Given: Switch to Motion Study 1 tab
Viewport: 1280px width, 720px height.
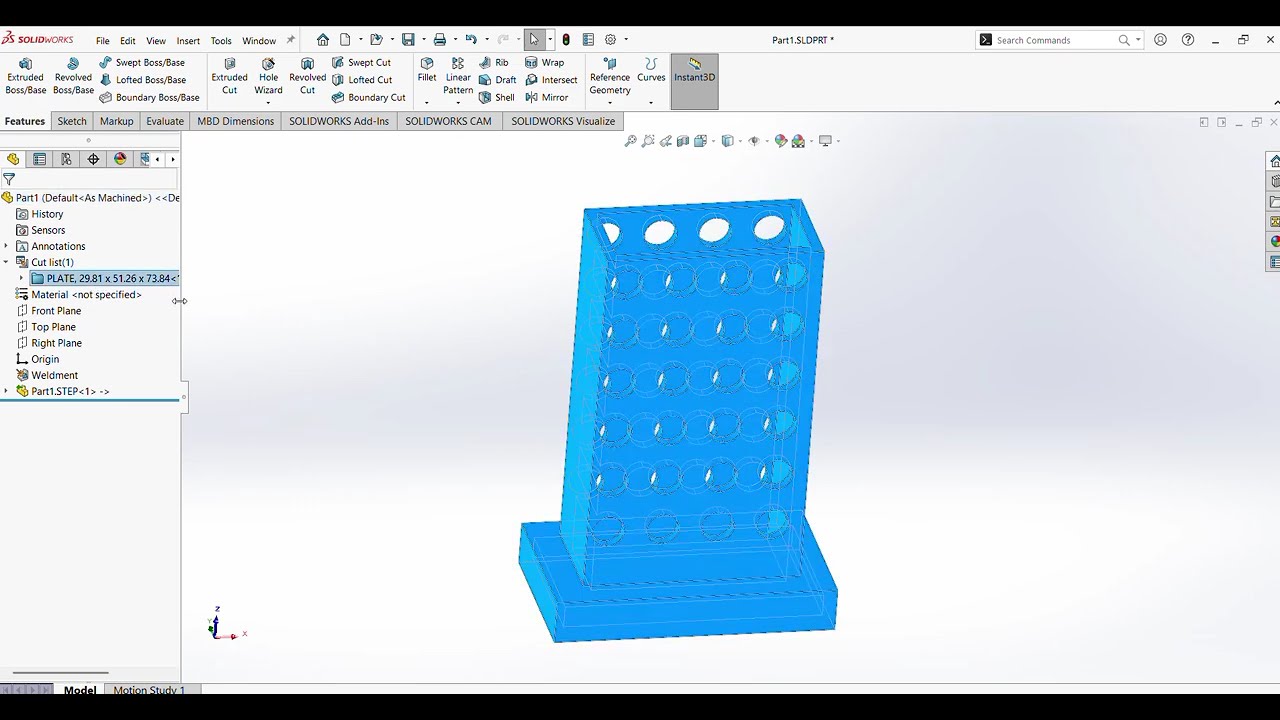Looking at the screenshot, I should pos(149,690).
